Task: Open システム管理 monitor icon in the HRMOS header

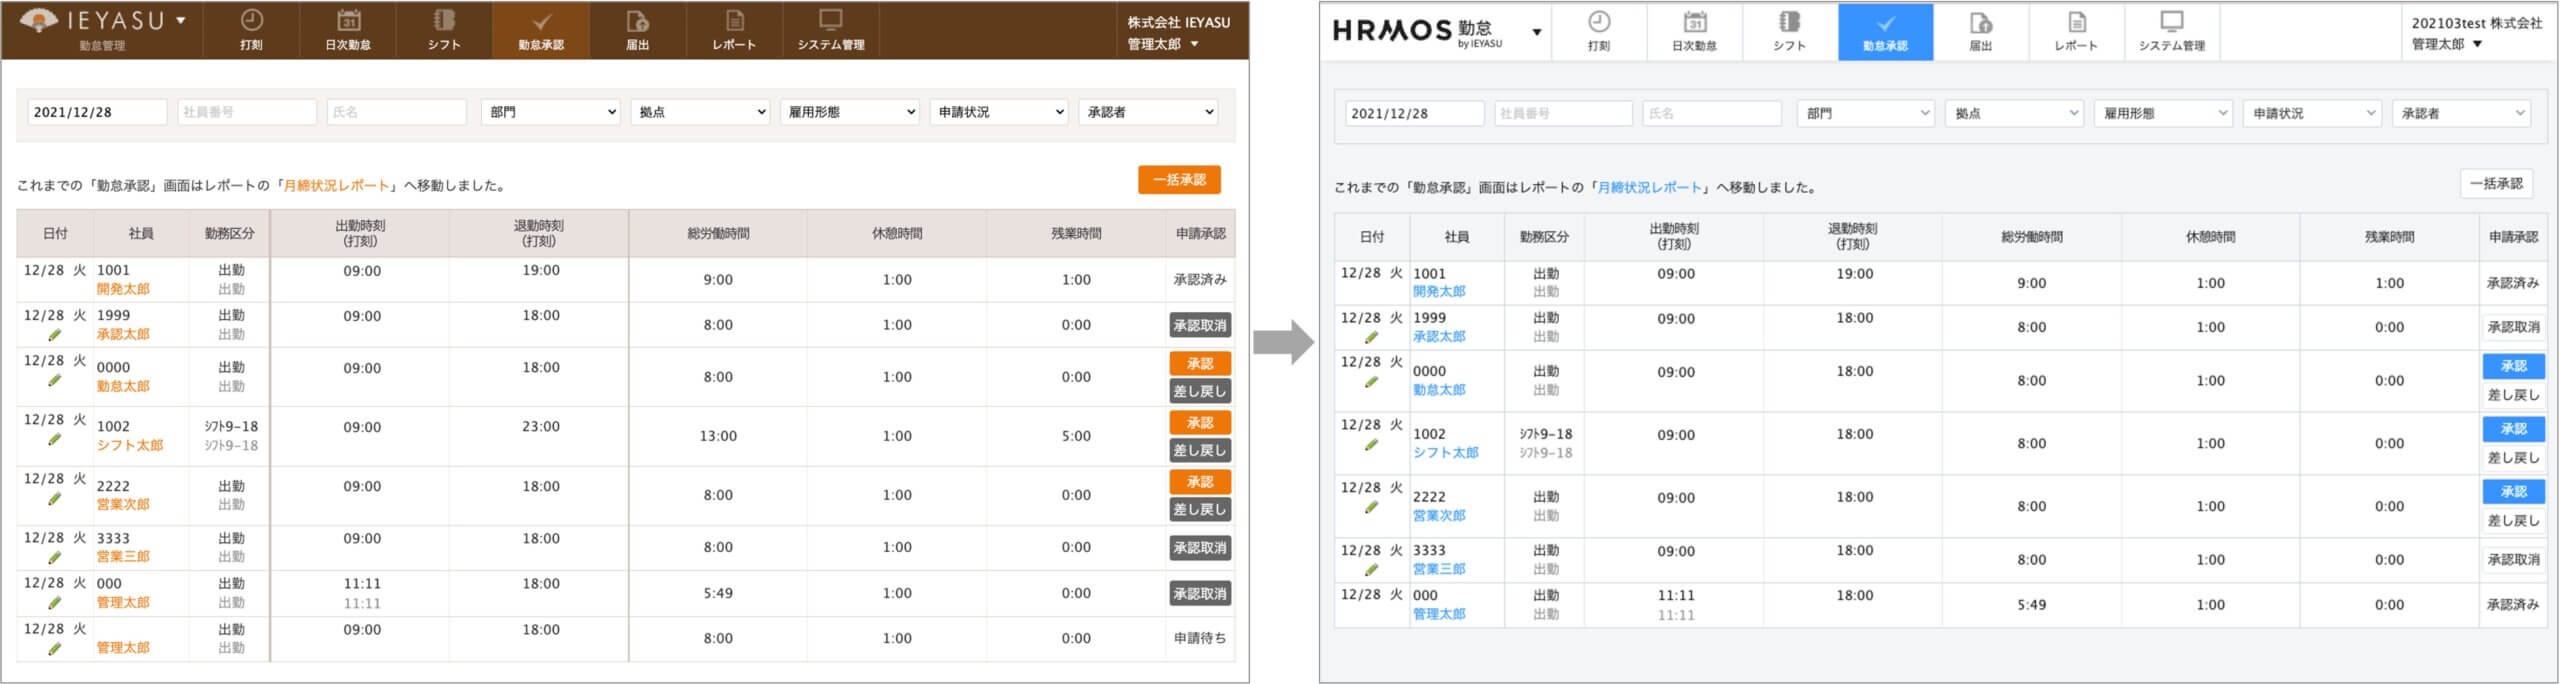Action: [2171, 22]
